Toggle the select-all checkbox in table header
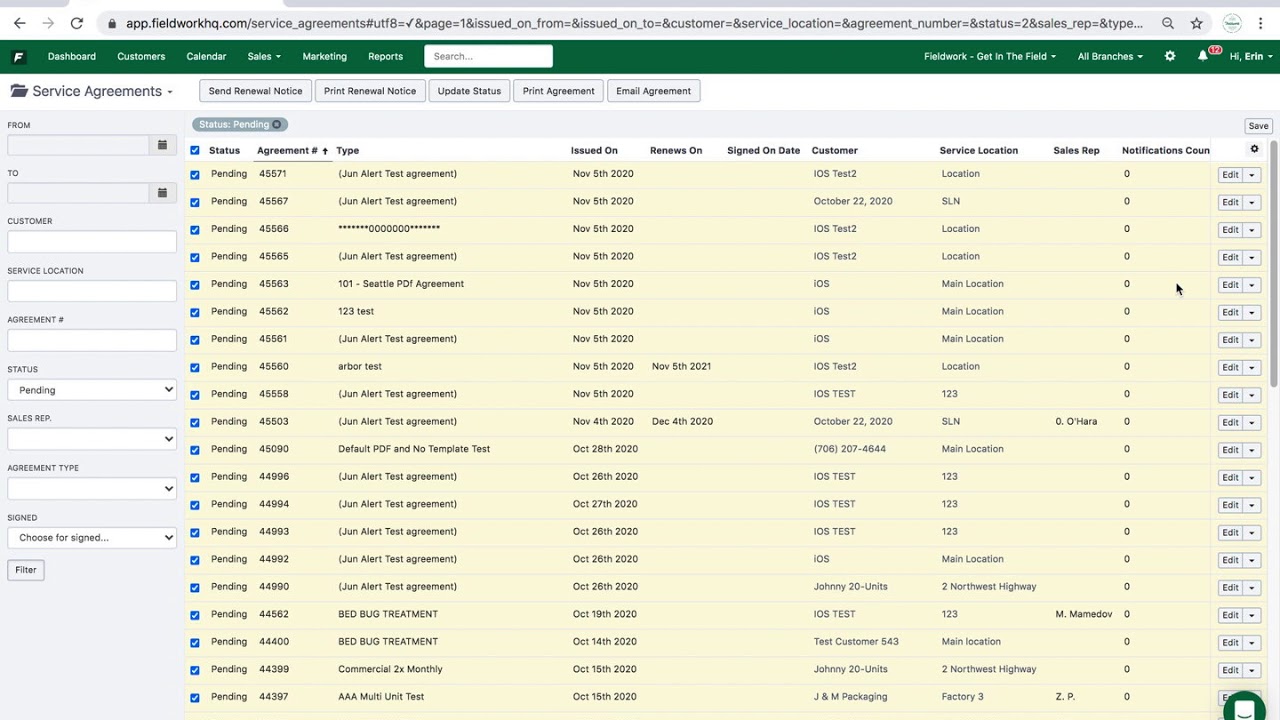This screenshot has width=1280, height=720. click(195, 150)
